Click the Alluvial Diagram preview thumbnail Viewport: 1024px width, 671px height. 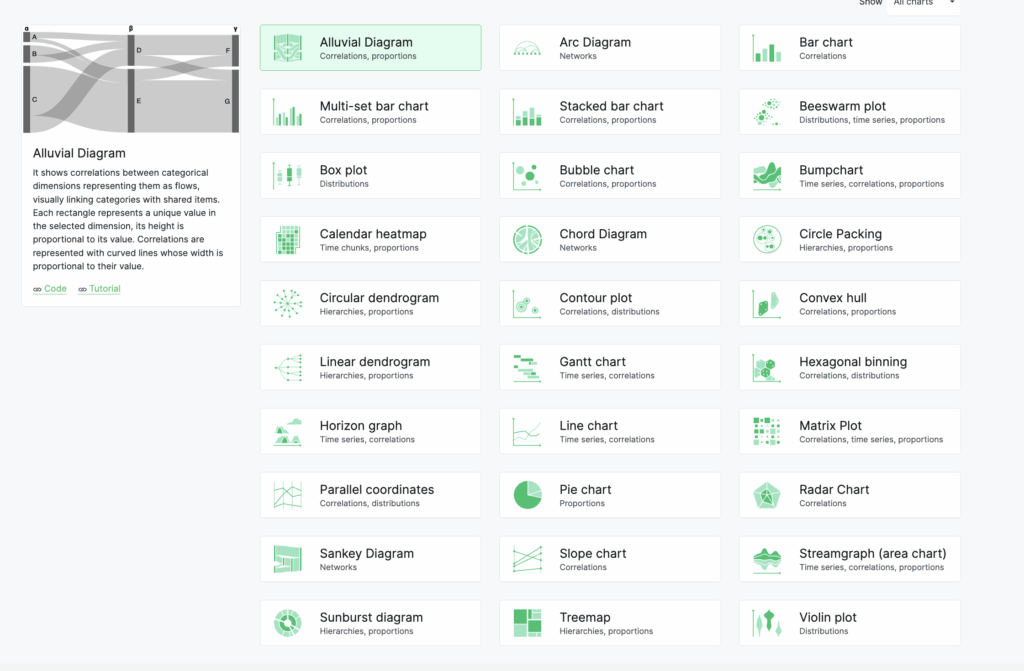(131, 82)
